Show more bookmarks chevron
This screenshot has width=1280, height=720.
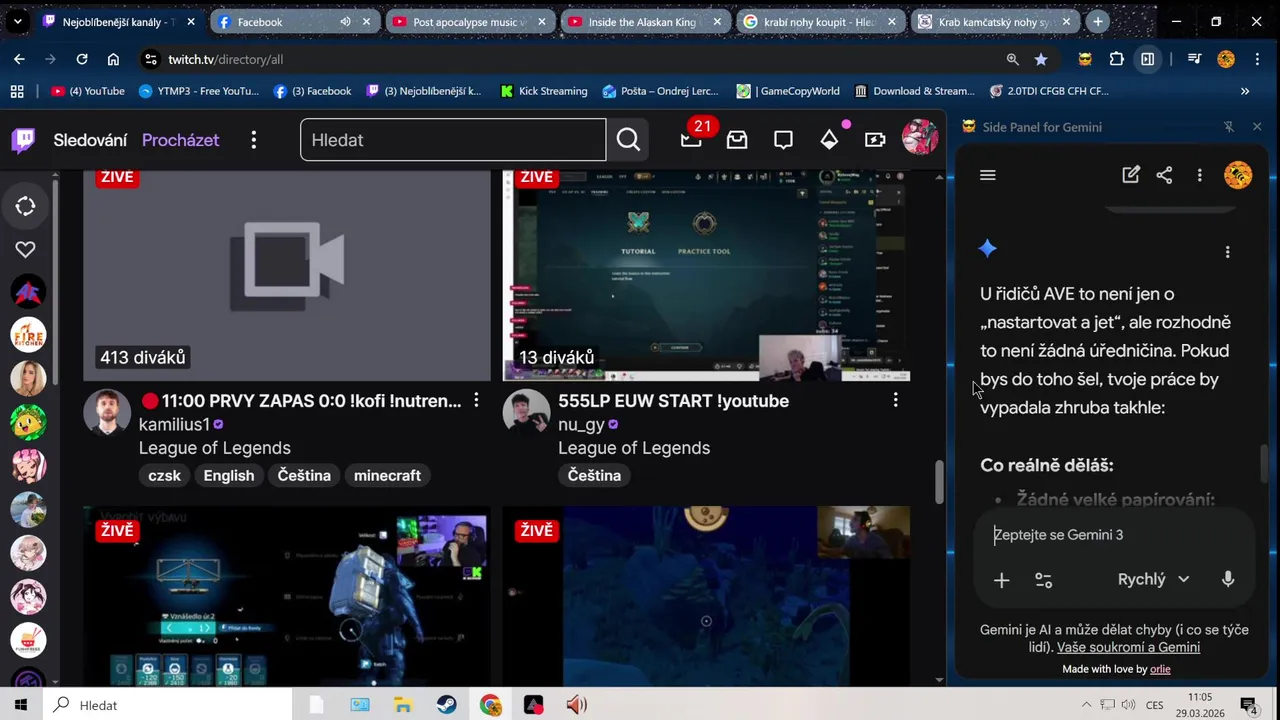coord(1245,91)
